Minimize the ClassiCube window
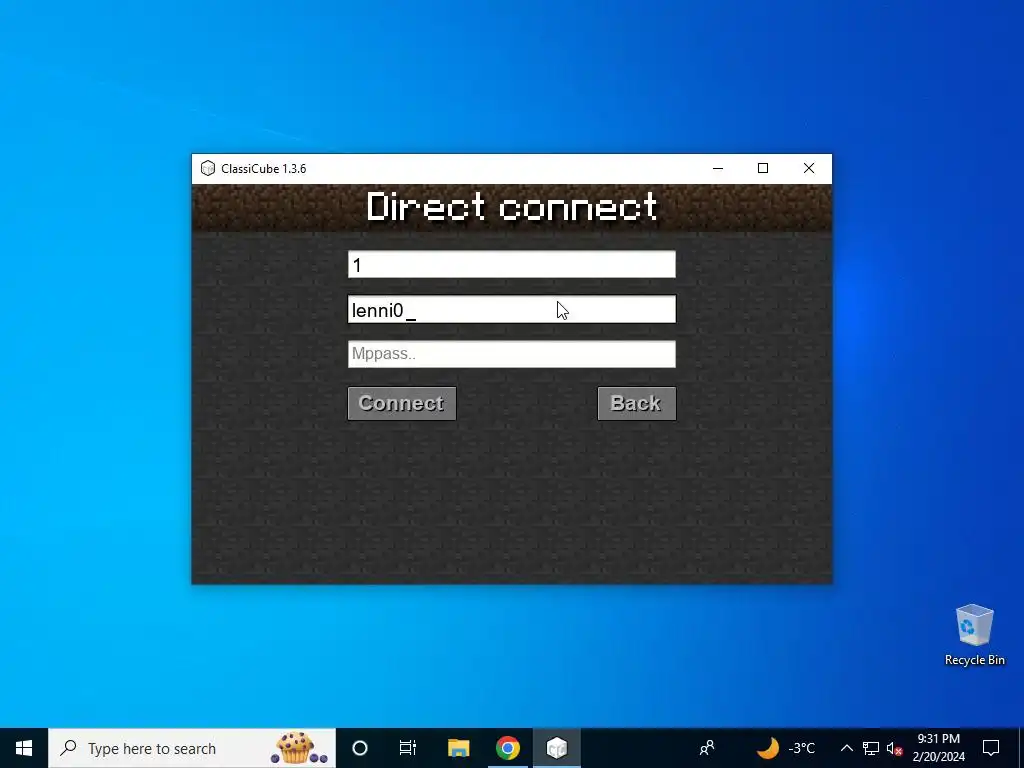The image size is (1024, 768). 718,168
